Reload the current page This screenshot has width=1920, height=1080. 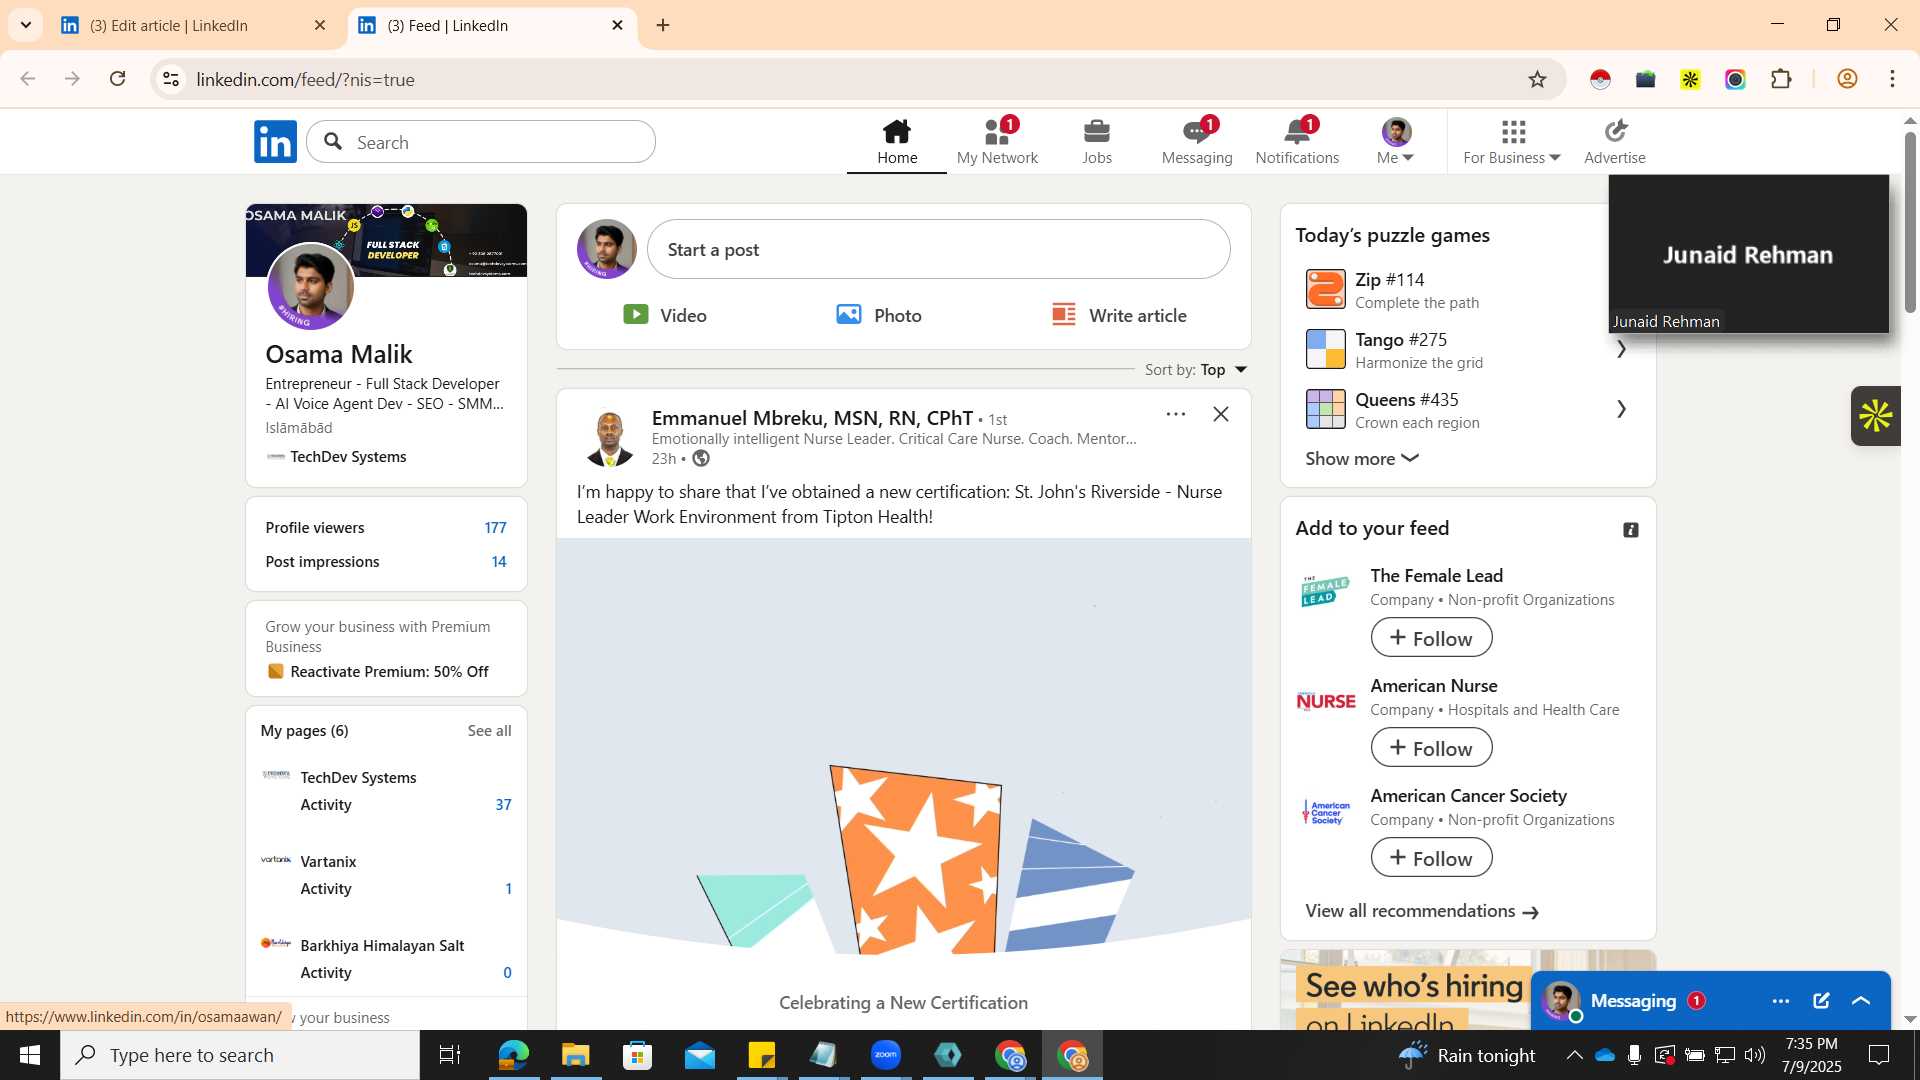click(117, 79)
